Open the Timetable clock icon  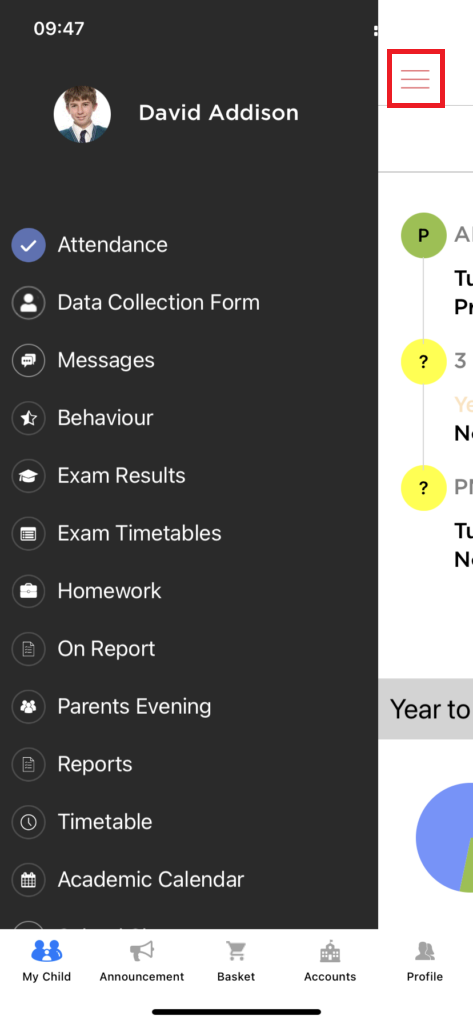28,822
